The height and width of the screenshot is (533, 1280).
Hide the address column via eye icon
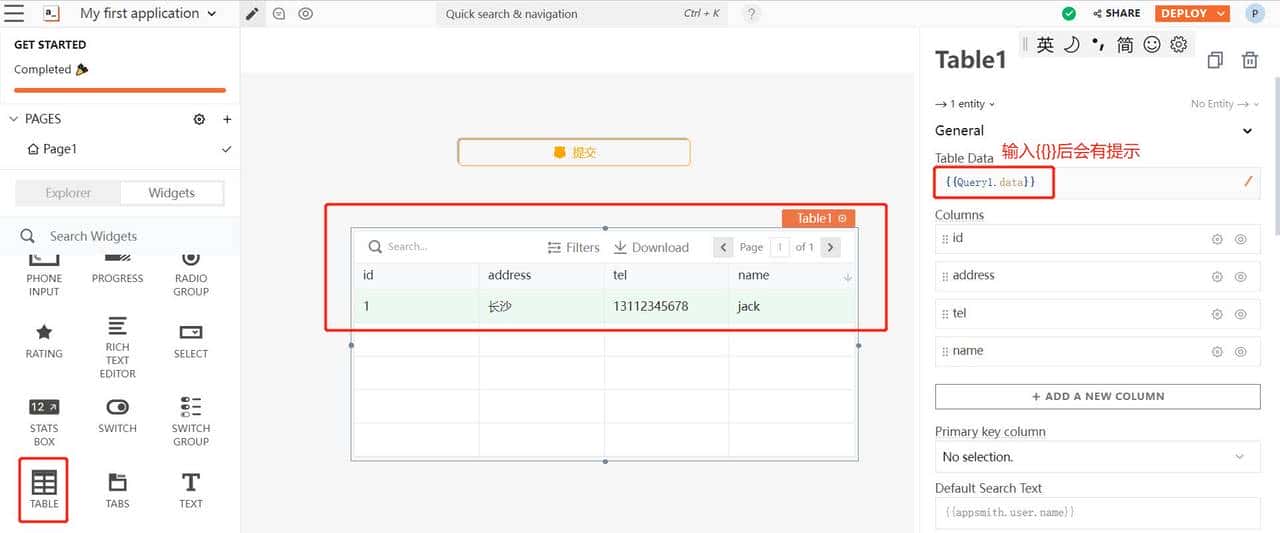click(x=1240, y=277)
